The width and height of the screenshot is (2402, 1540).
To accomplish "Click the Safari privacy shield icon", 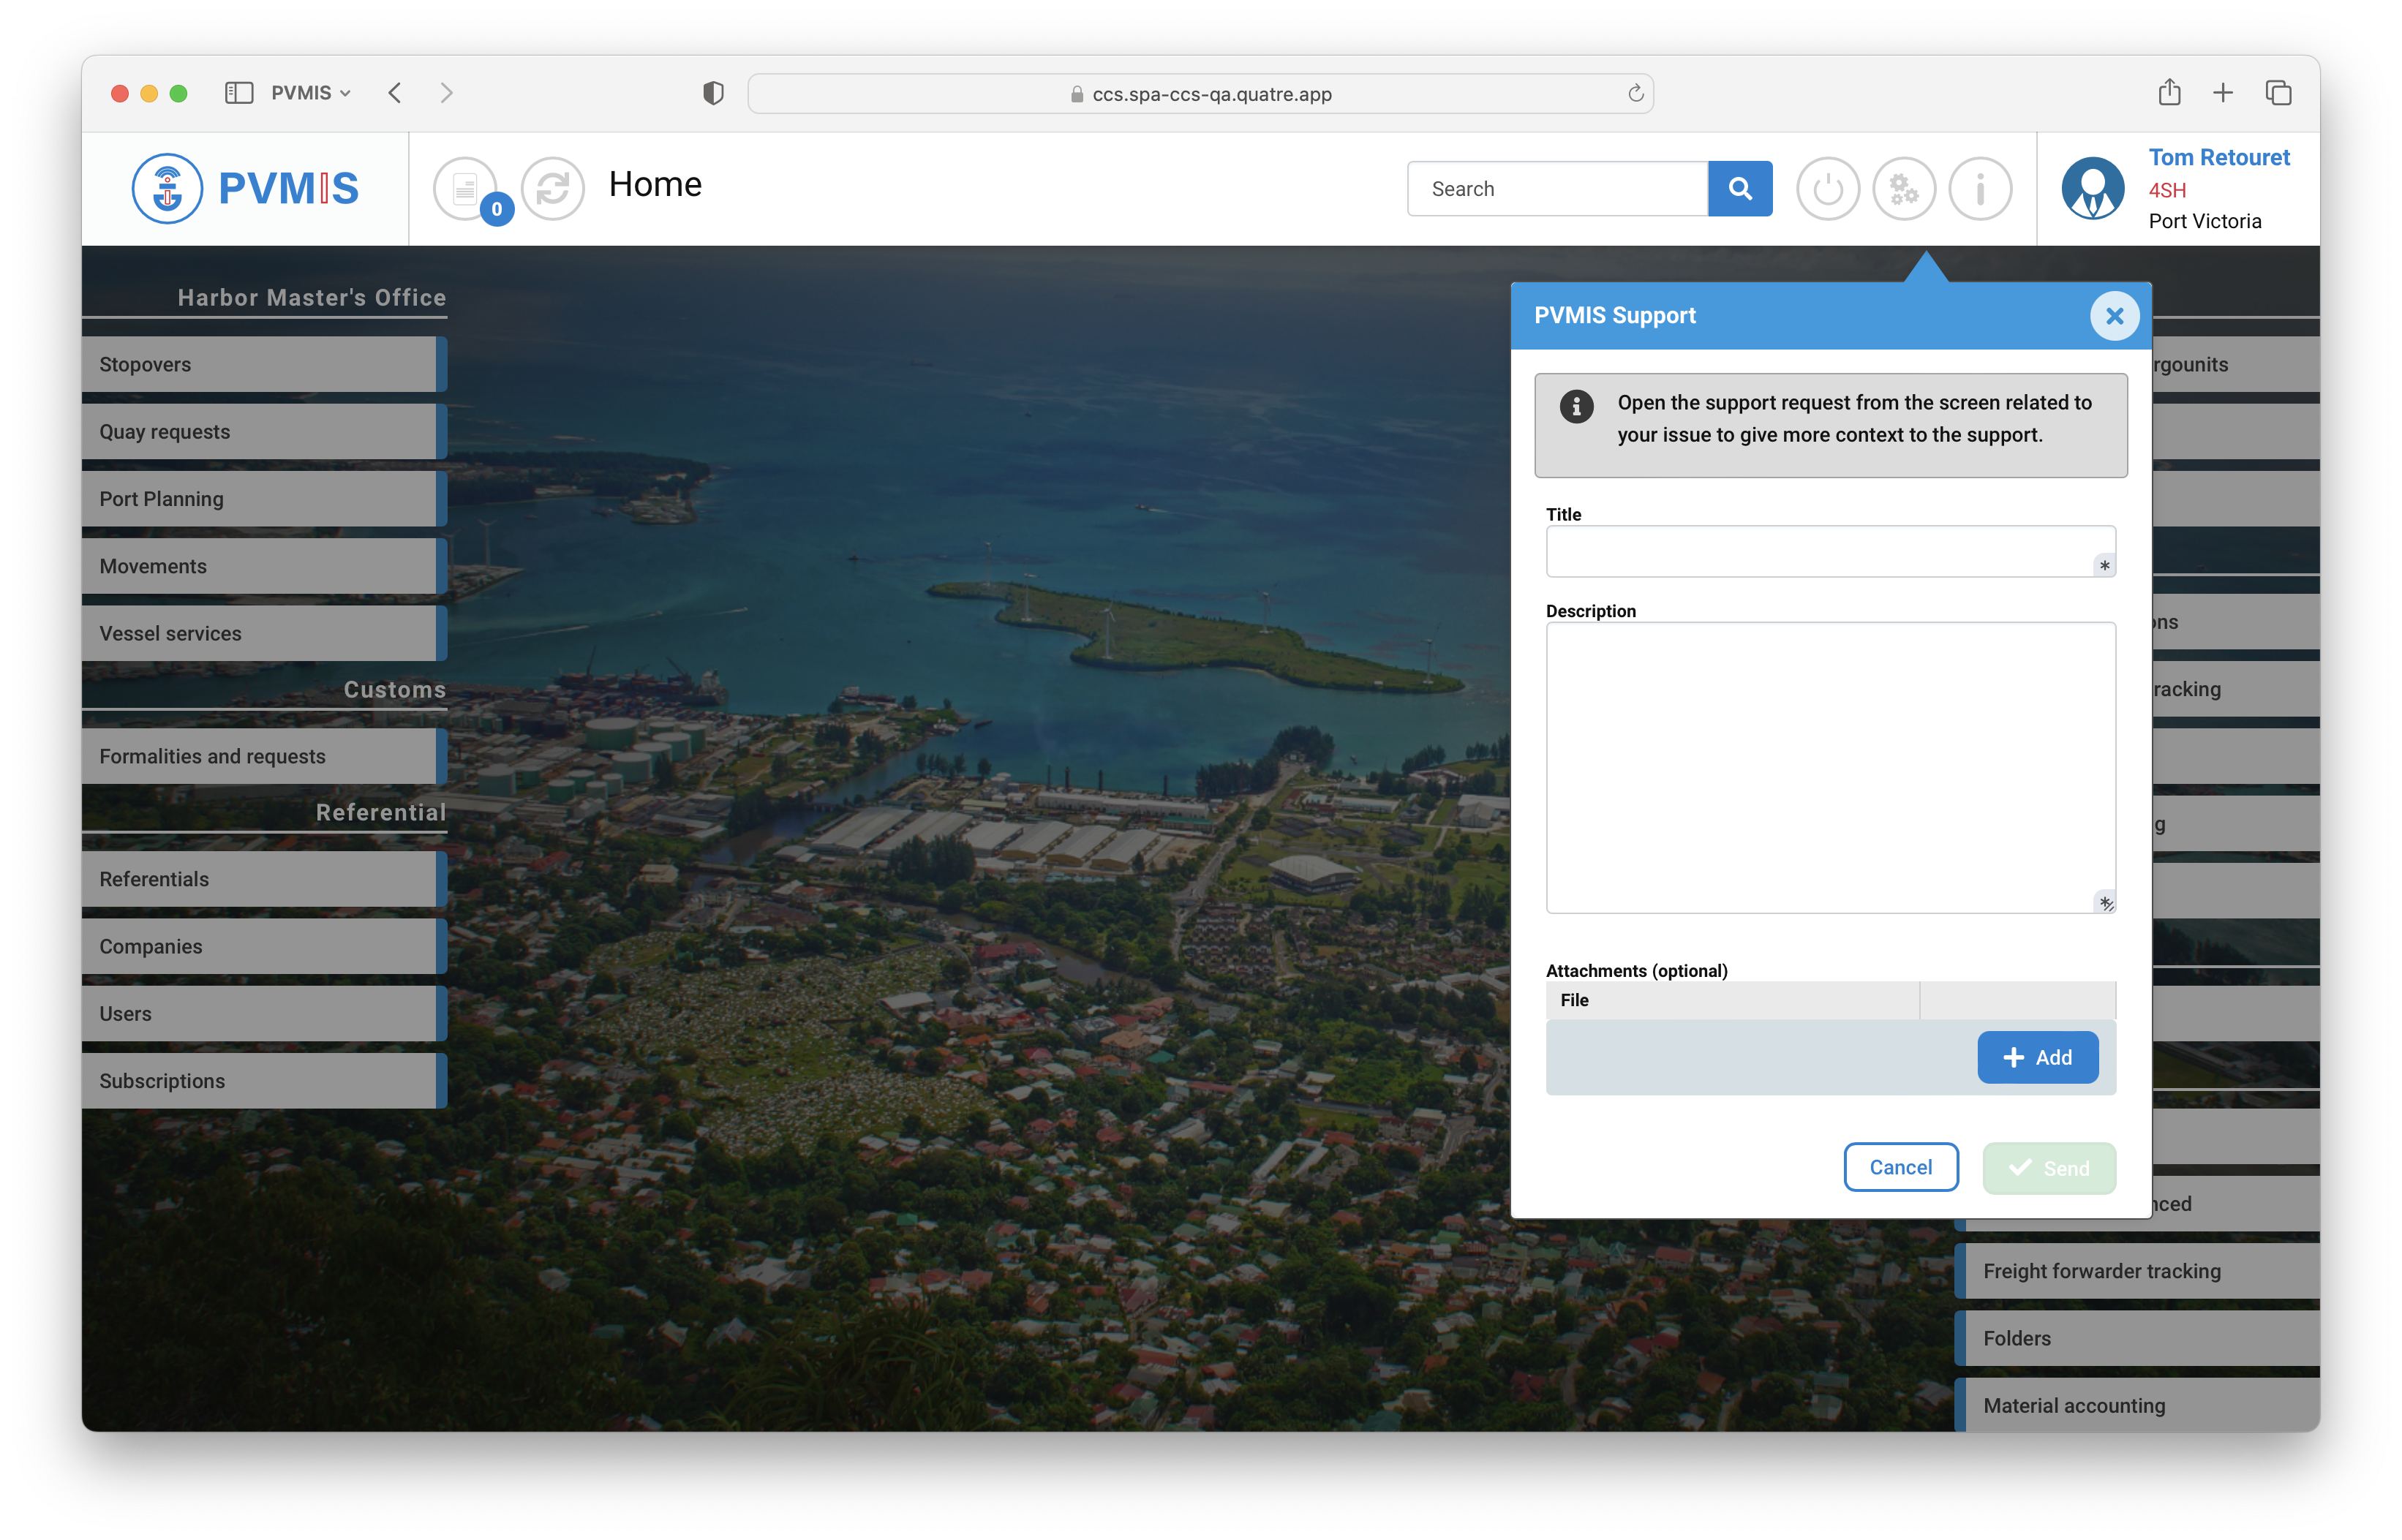I will 713,93.
